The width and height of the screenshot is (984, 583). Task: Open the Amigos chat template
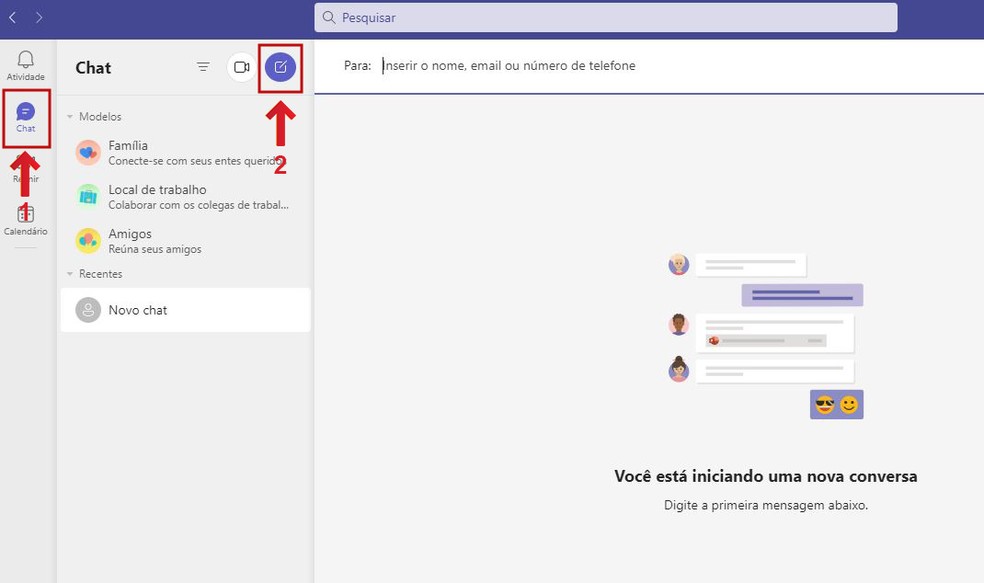click(160, 240)
